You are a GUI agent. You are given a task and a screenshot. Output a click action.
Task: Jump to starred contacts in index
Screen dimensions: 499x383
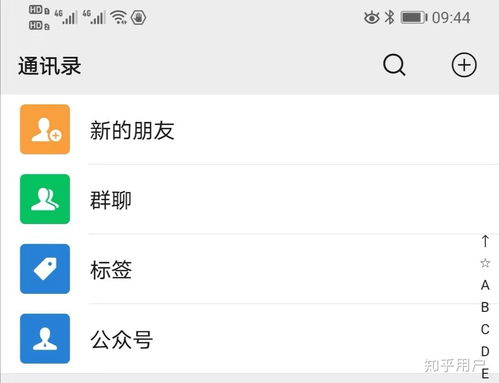(x=485, y=263)
